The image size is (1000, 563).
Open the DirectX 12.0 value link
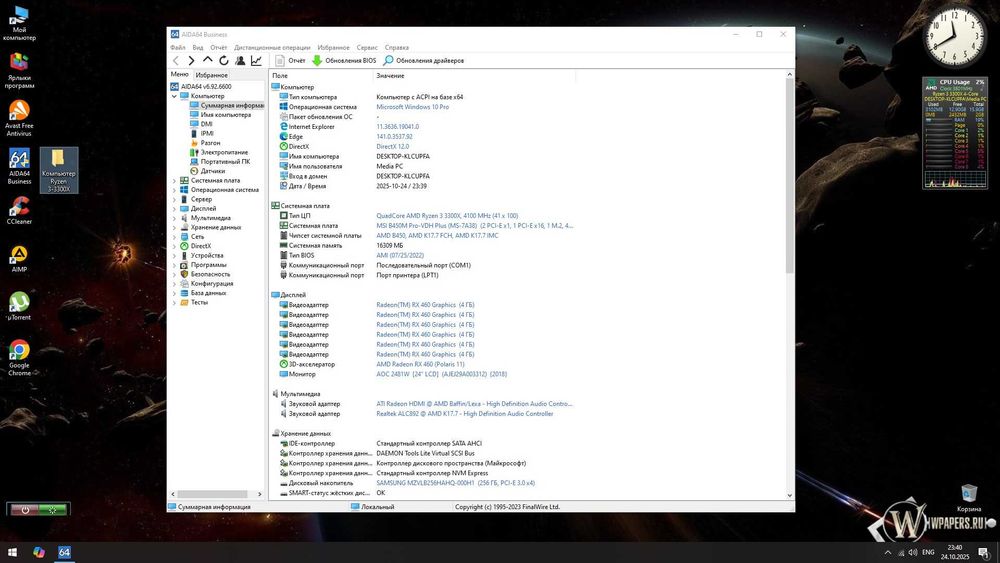(393, 147)
